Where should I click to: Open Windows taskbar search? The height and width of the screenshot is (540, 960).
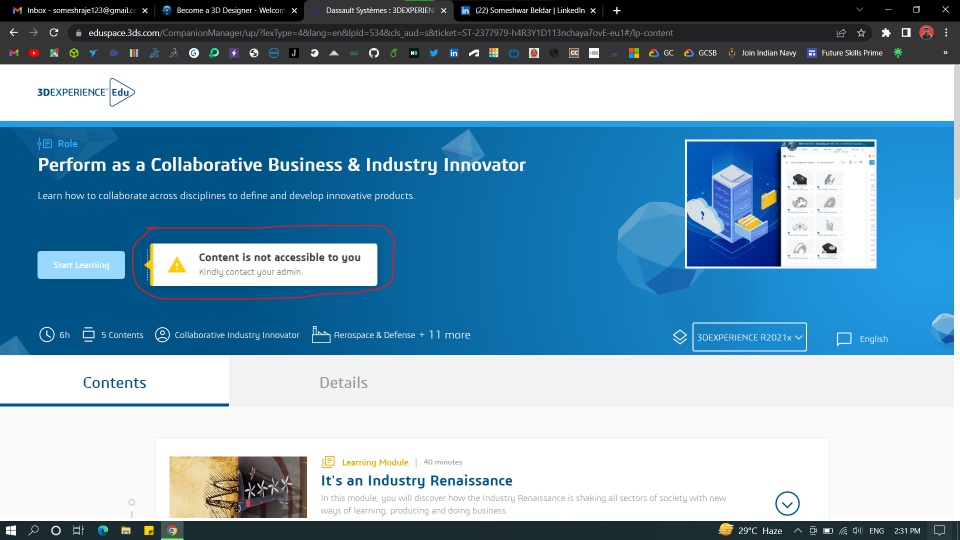34,530
